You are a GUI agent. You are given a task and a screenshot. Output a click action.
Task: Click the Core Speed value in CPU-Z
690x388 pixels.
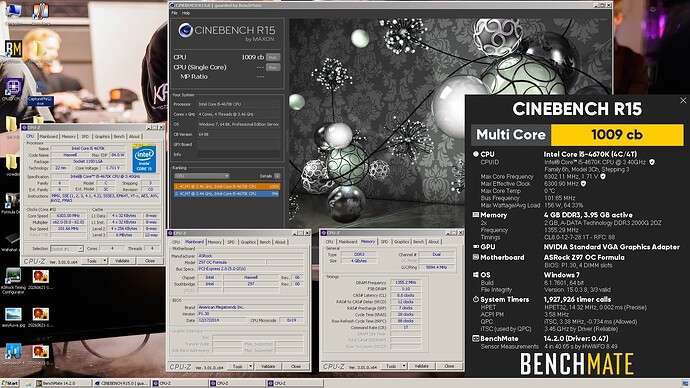coord(68,216)
